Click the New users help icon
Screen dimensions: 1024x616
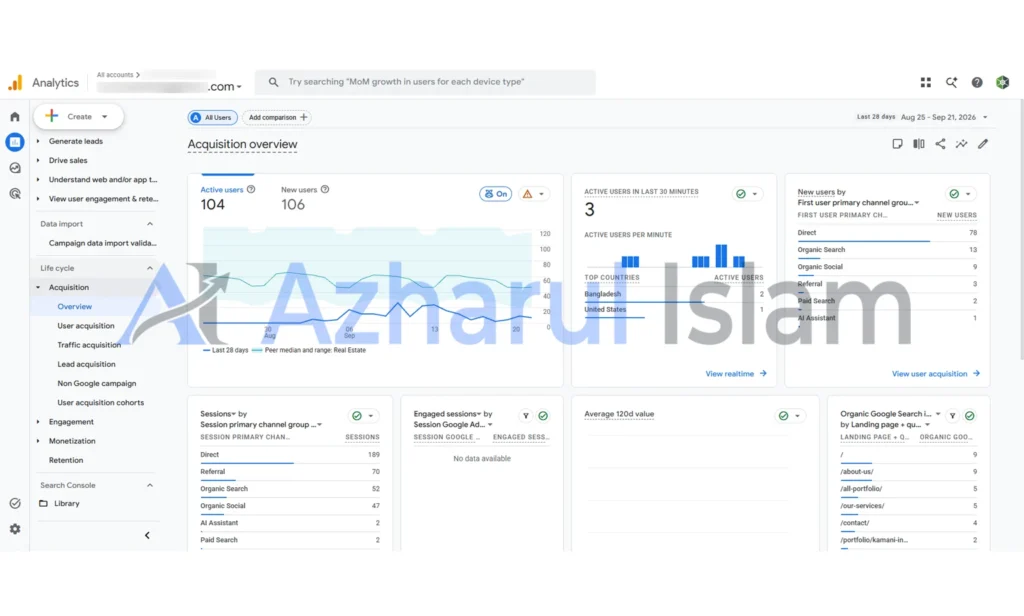click(x=325, y=189)
